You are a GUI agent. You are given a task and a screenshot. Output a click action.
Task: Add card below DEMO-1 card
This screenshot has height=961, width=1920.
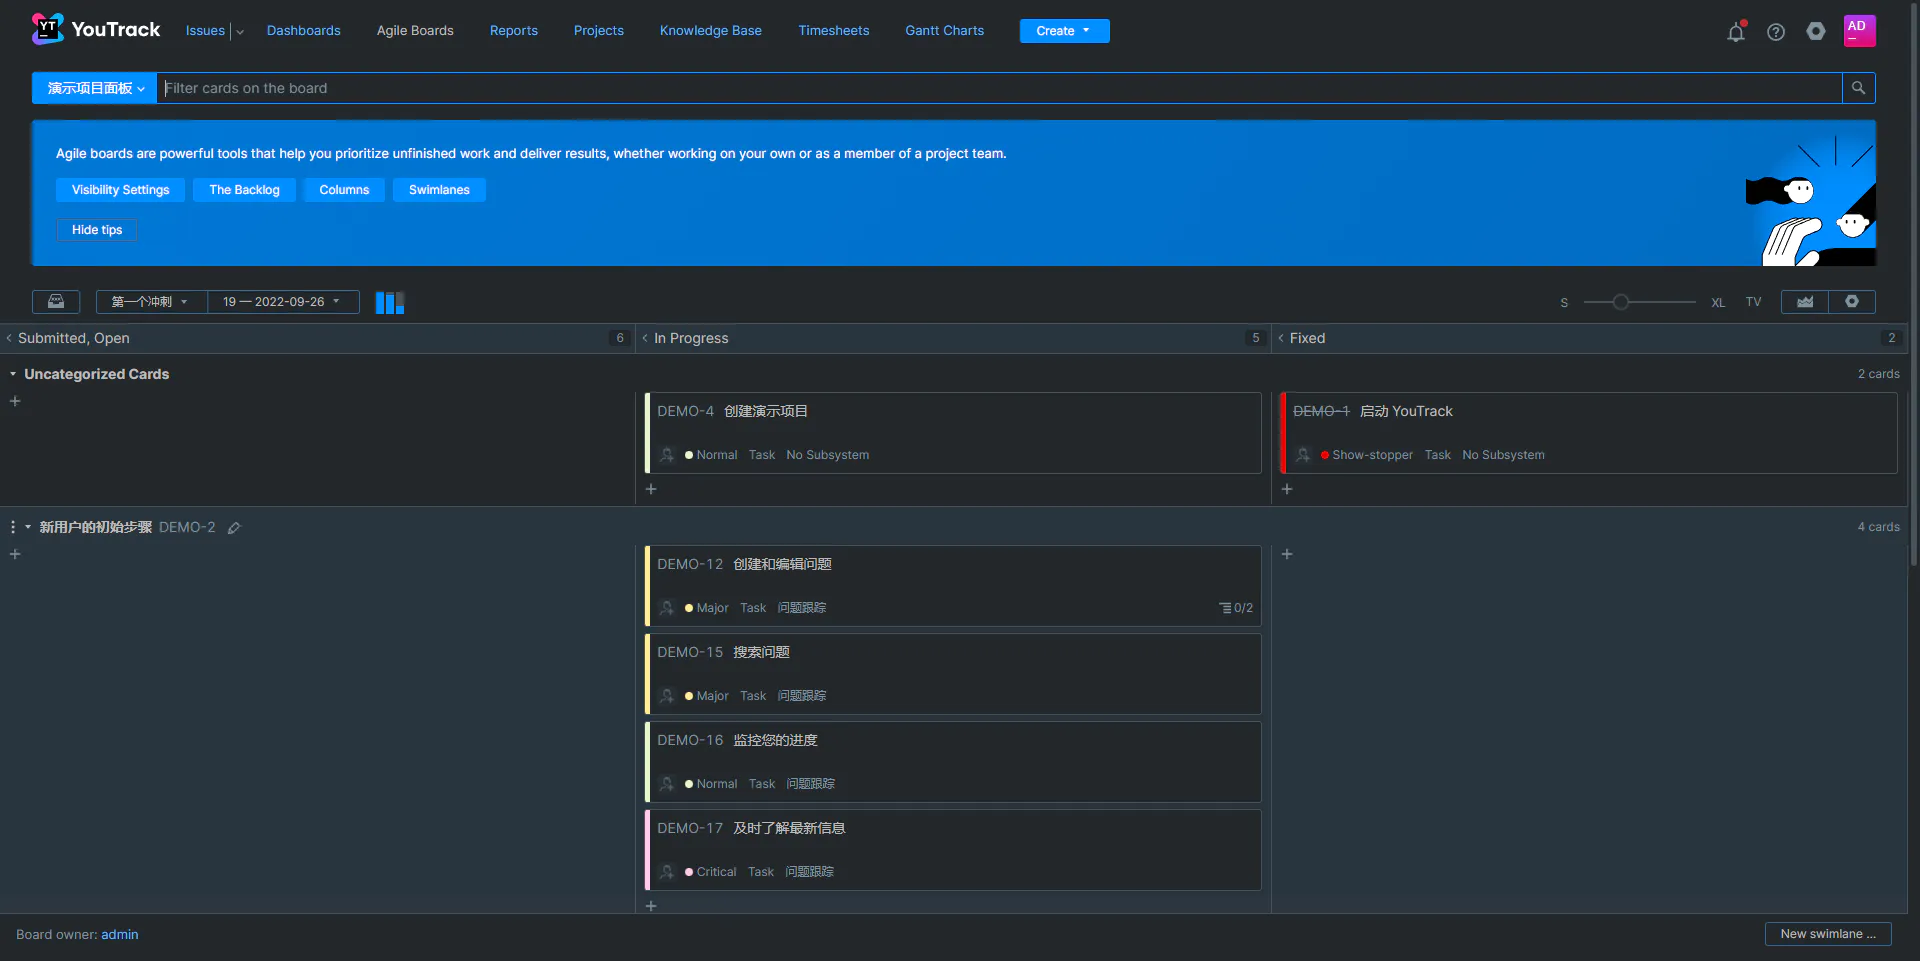(x=1287, y=489)
